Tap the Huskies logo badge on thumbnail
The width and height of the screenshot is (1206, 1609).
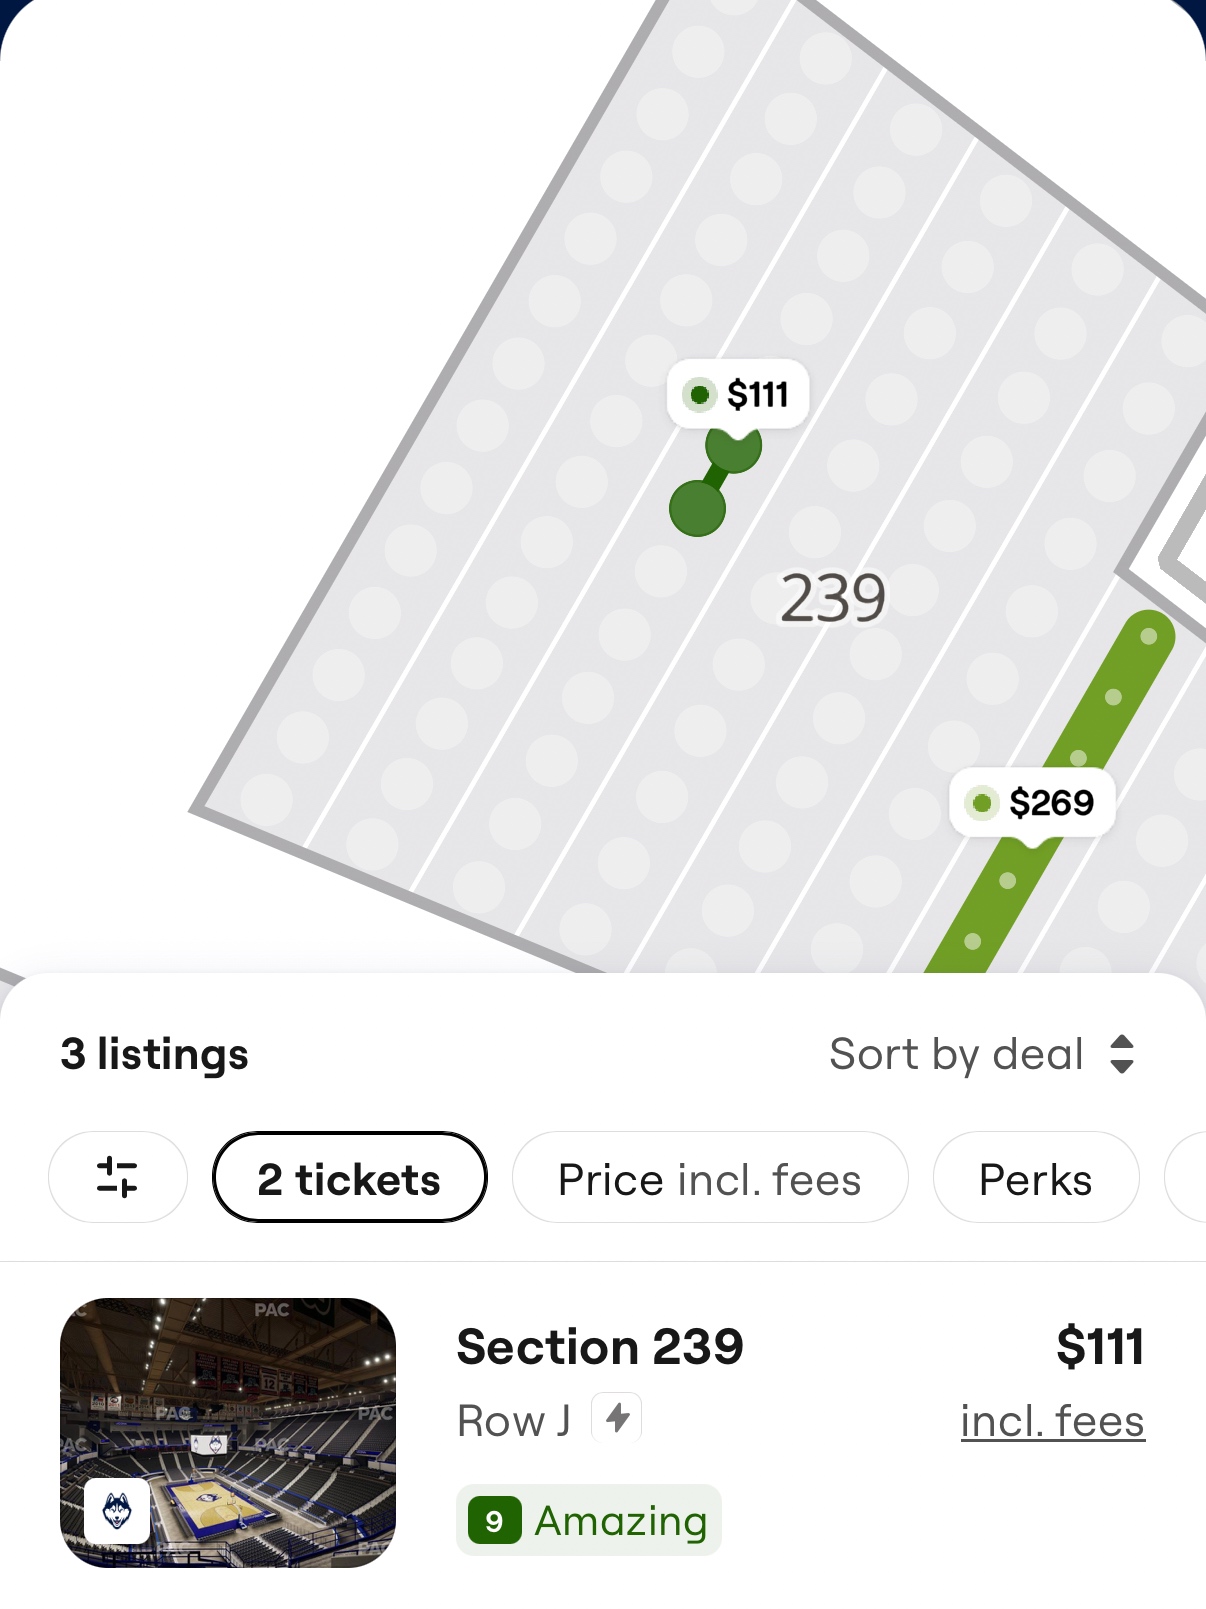pos(117,1510)
